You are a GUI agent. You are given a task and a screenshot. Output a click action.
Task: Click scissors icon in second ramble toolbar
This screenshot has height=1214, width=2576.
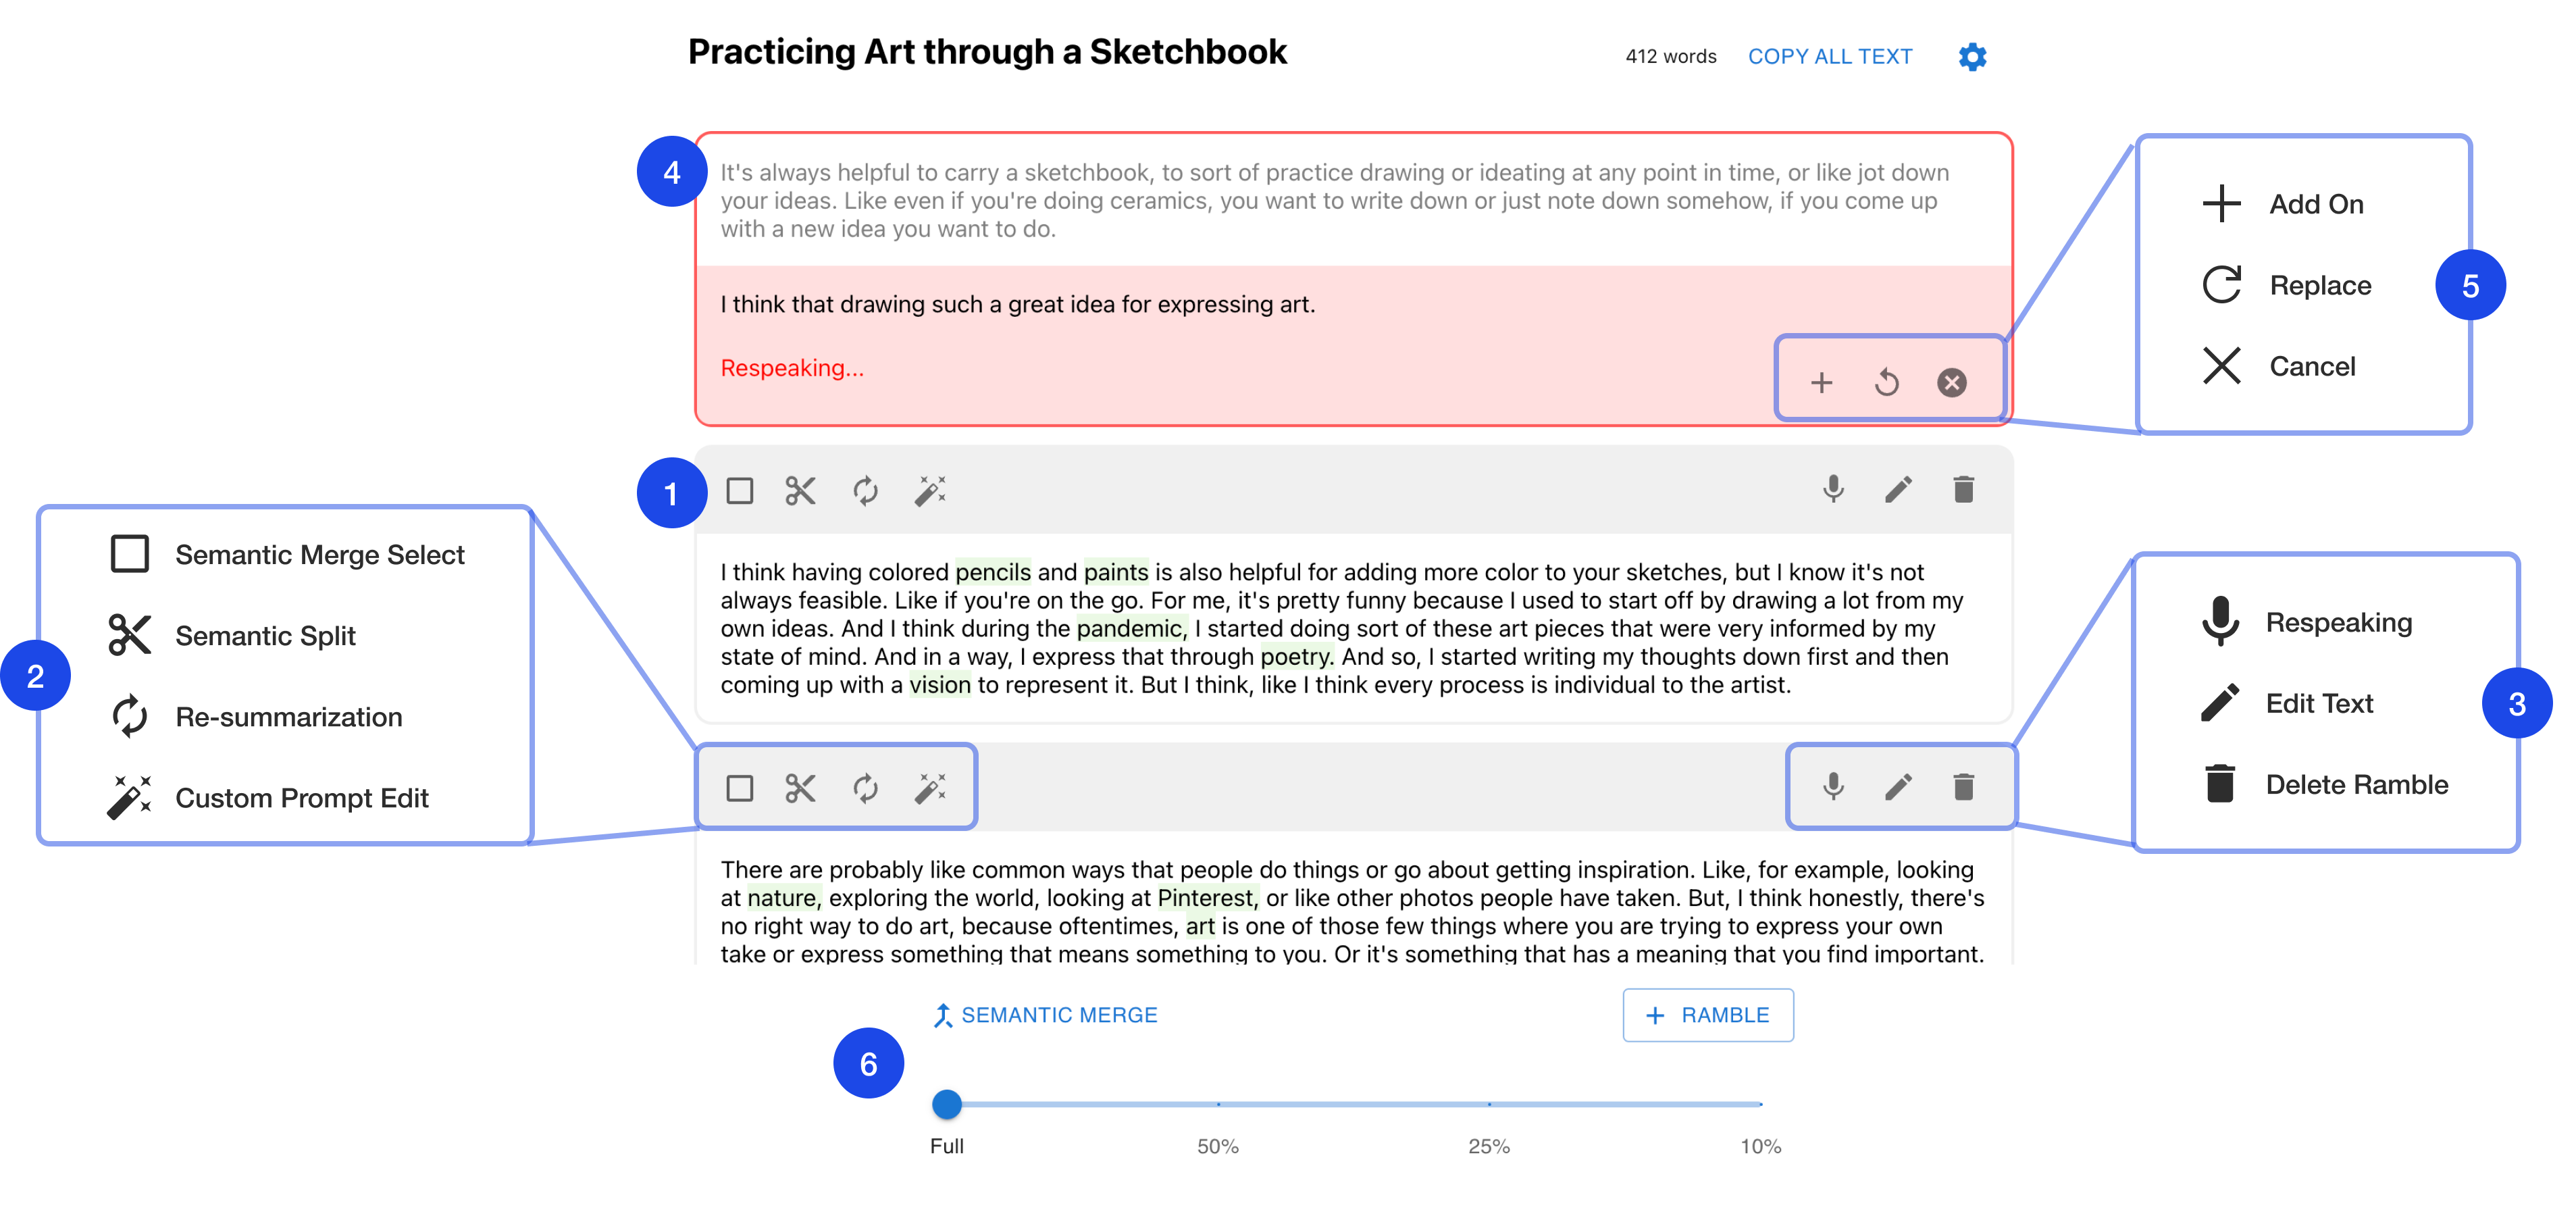point(800,788)
